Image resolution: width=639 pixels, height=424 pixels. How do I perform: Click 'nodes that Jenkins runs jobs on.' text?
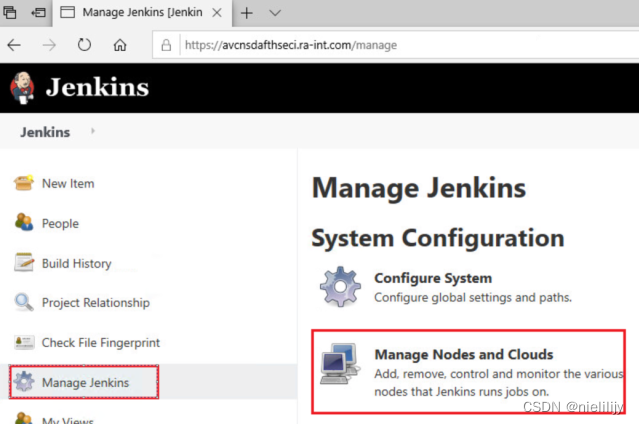(x=461, y=391)
